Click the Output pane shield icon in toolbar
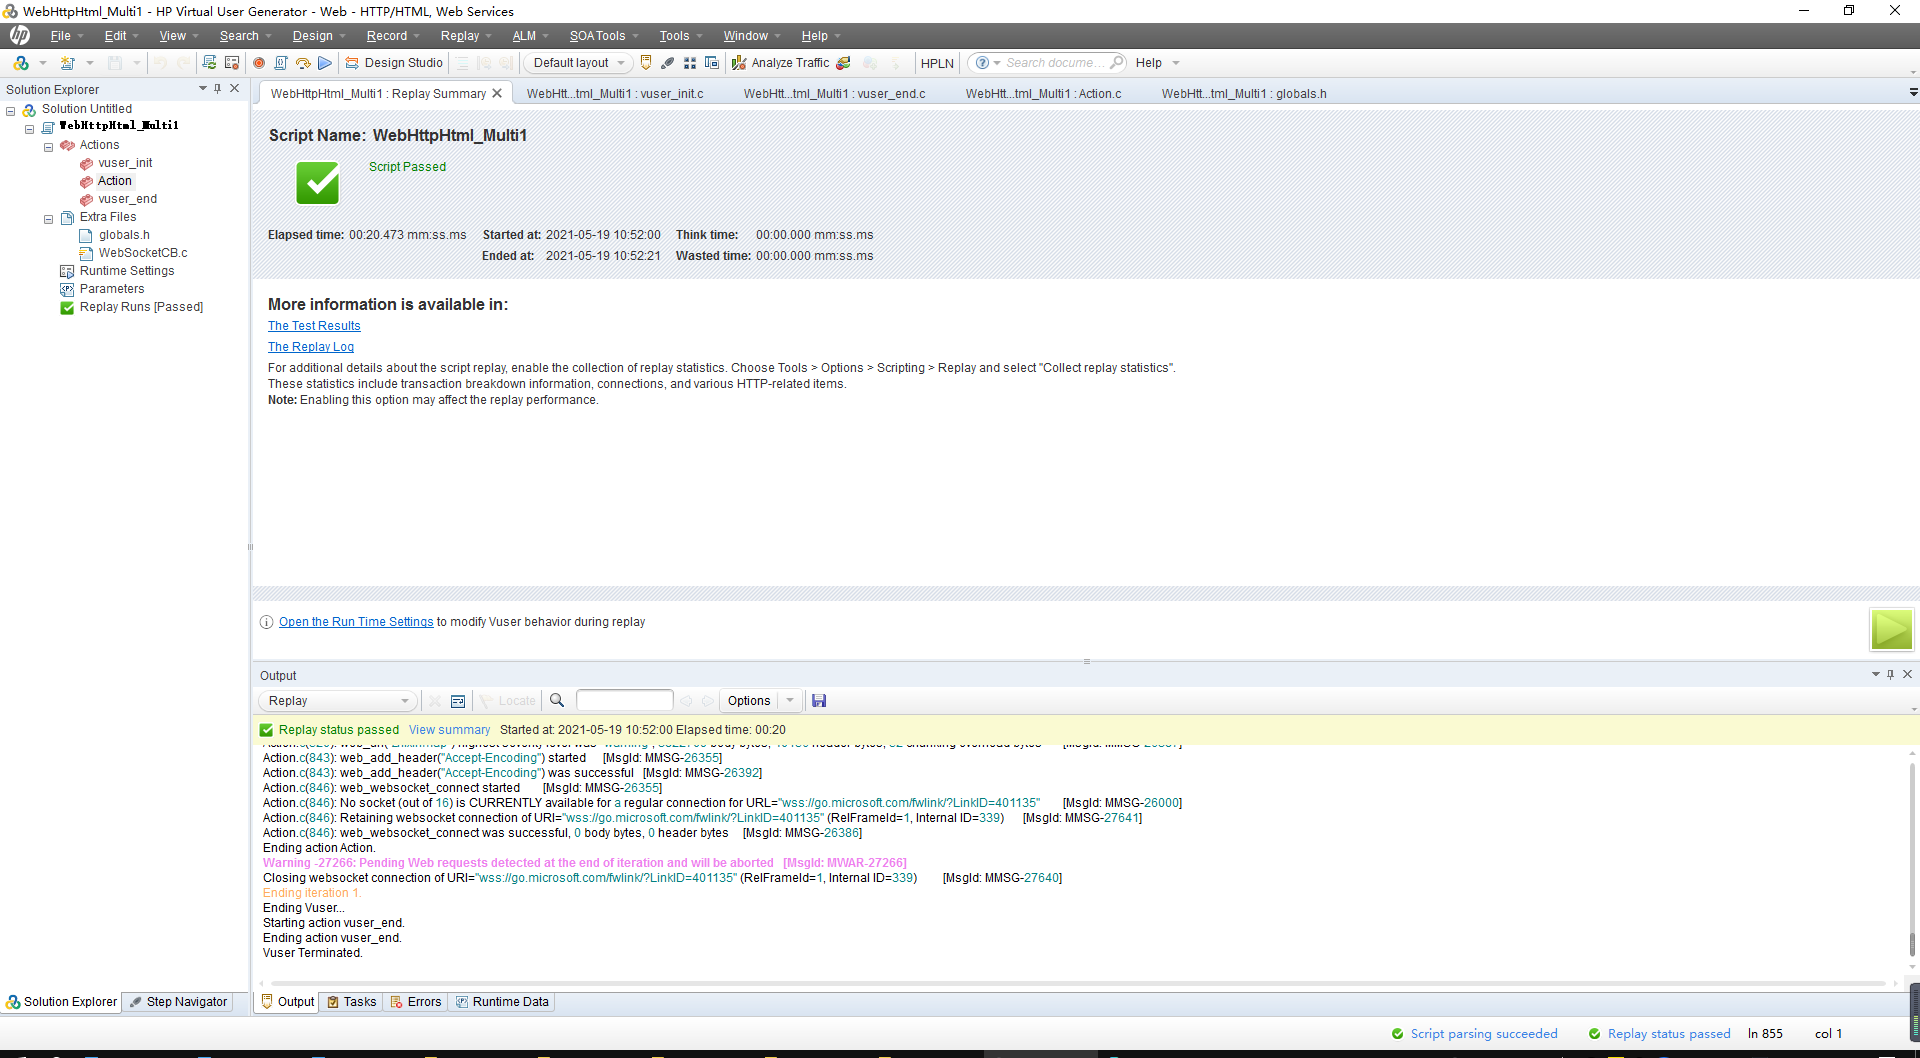This screenshot has width=1920, height=1058. coord(646,63)
